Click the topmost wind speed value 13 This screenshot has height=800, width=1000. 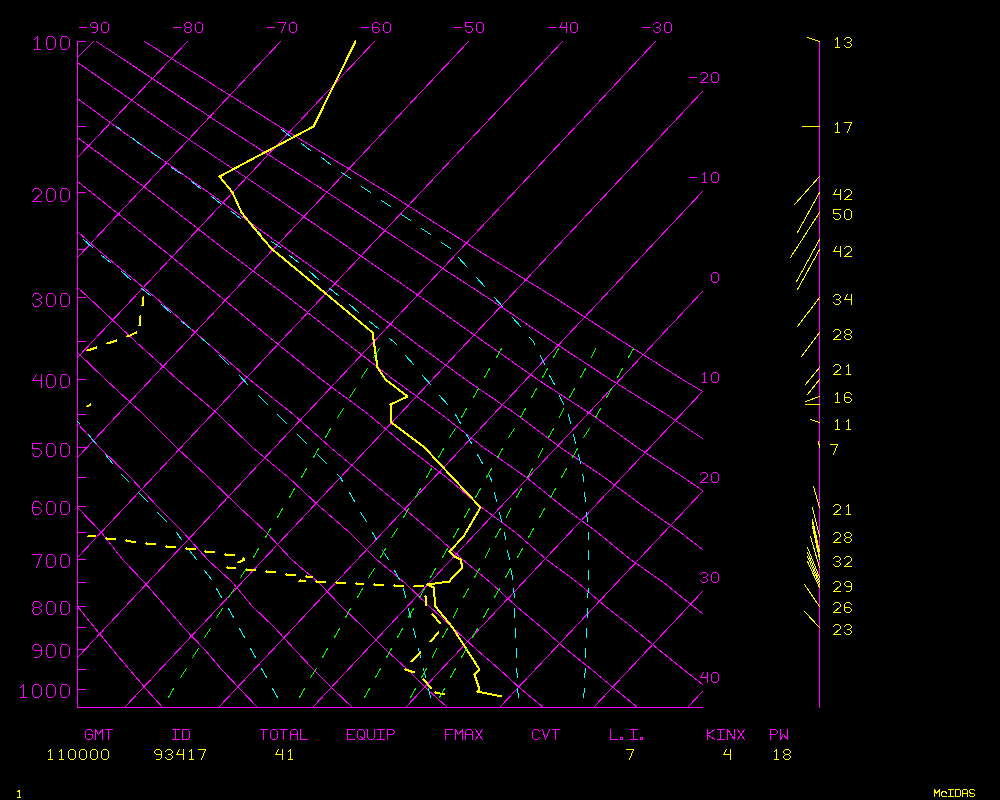(x=842, y=43)
